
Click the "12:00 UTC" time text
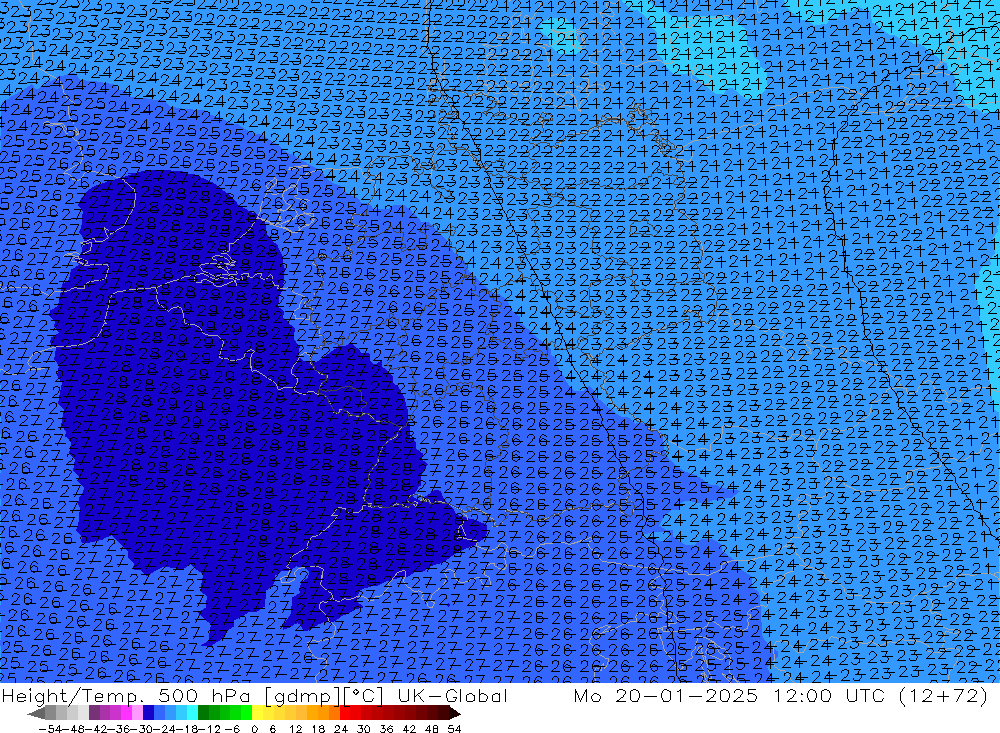click(832, 695)
